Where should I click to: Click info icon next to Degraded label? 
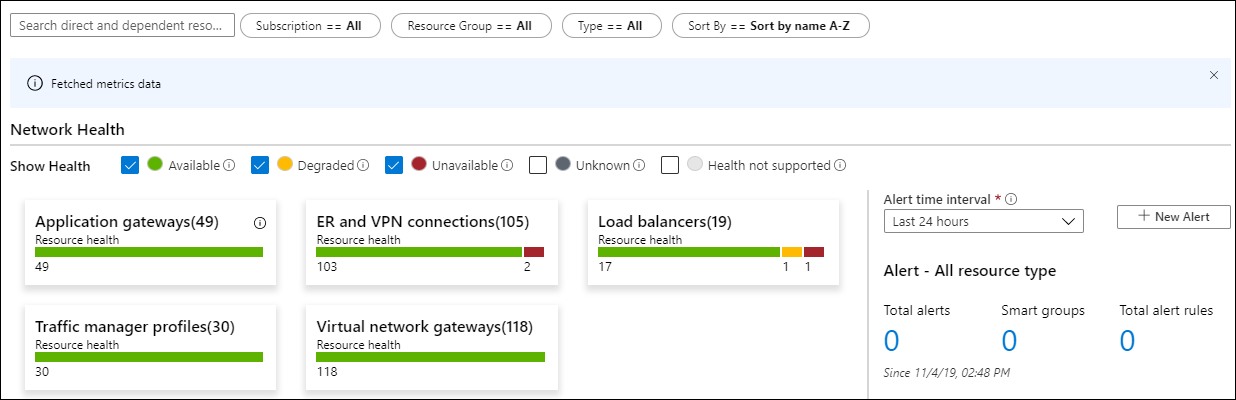(x=363, y=166)
